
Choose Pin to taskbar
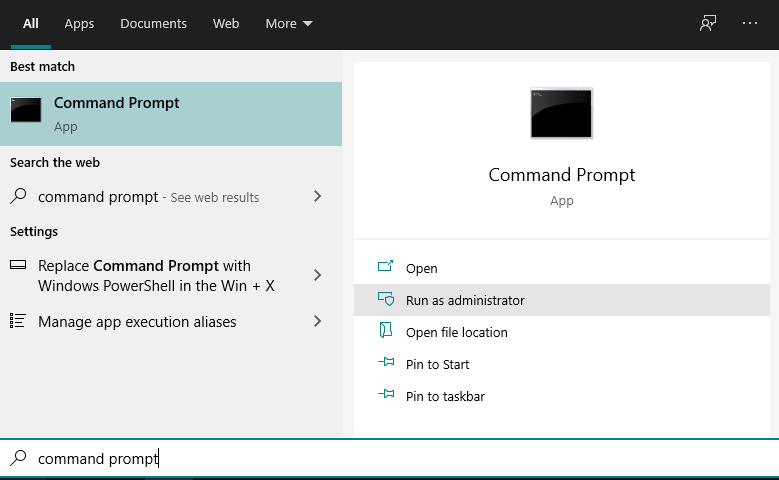[x=562, y=396]
